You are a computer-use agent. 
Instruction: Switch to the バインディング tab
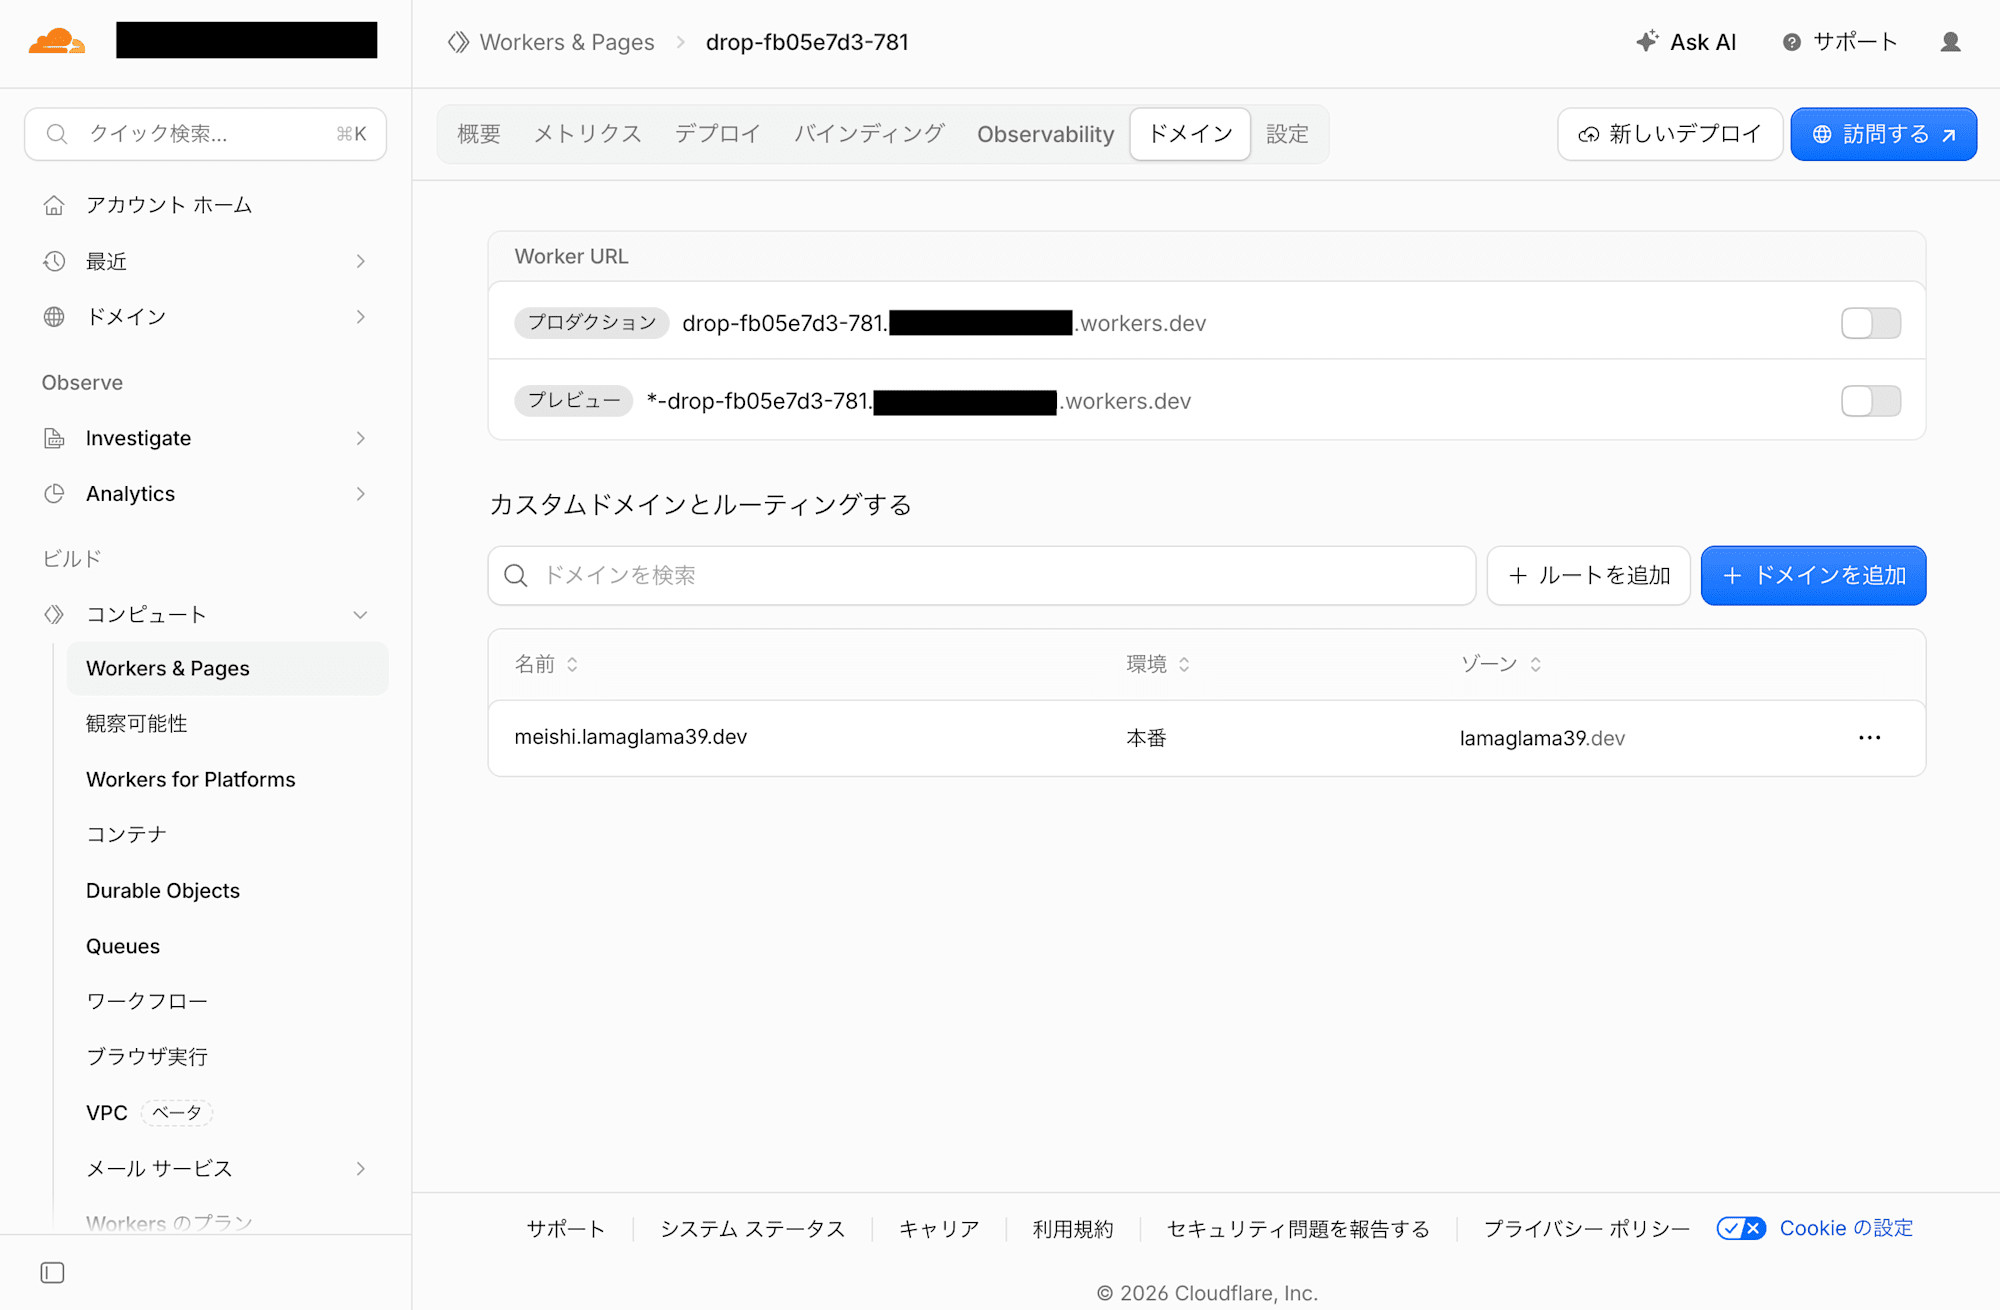(869, 134)
